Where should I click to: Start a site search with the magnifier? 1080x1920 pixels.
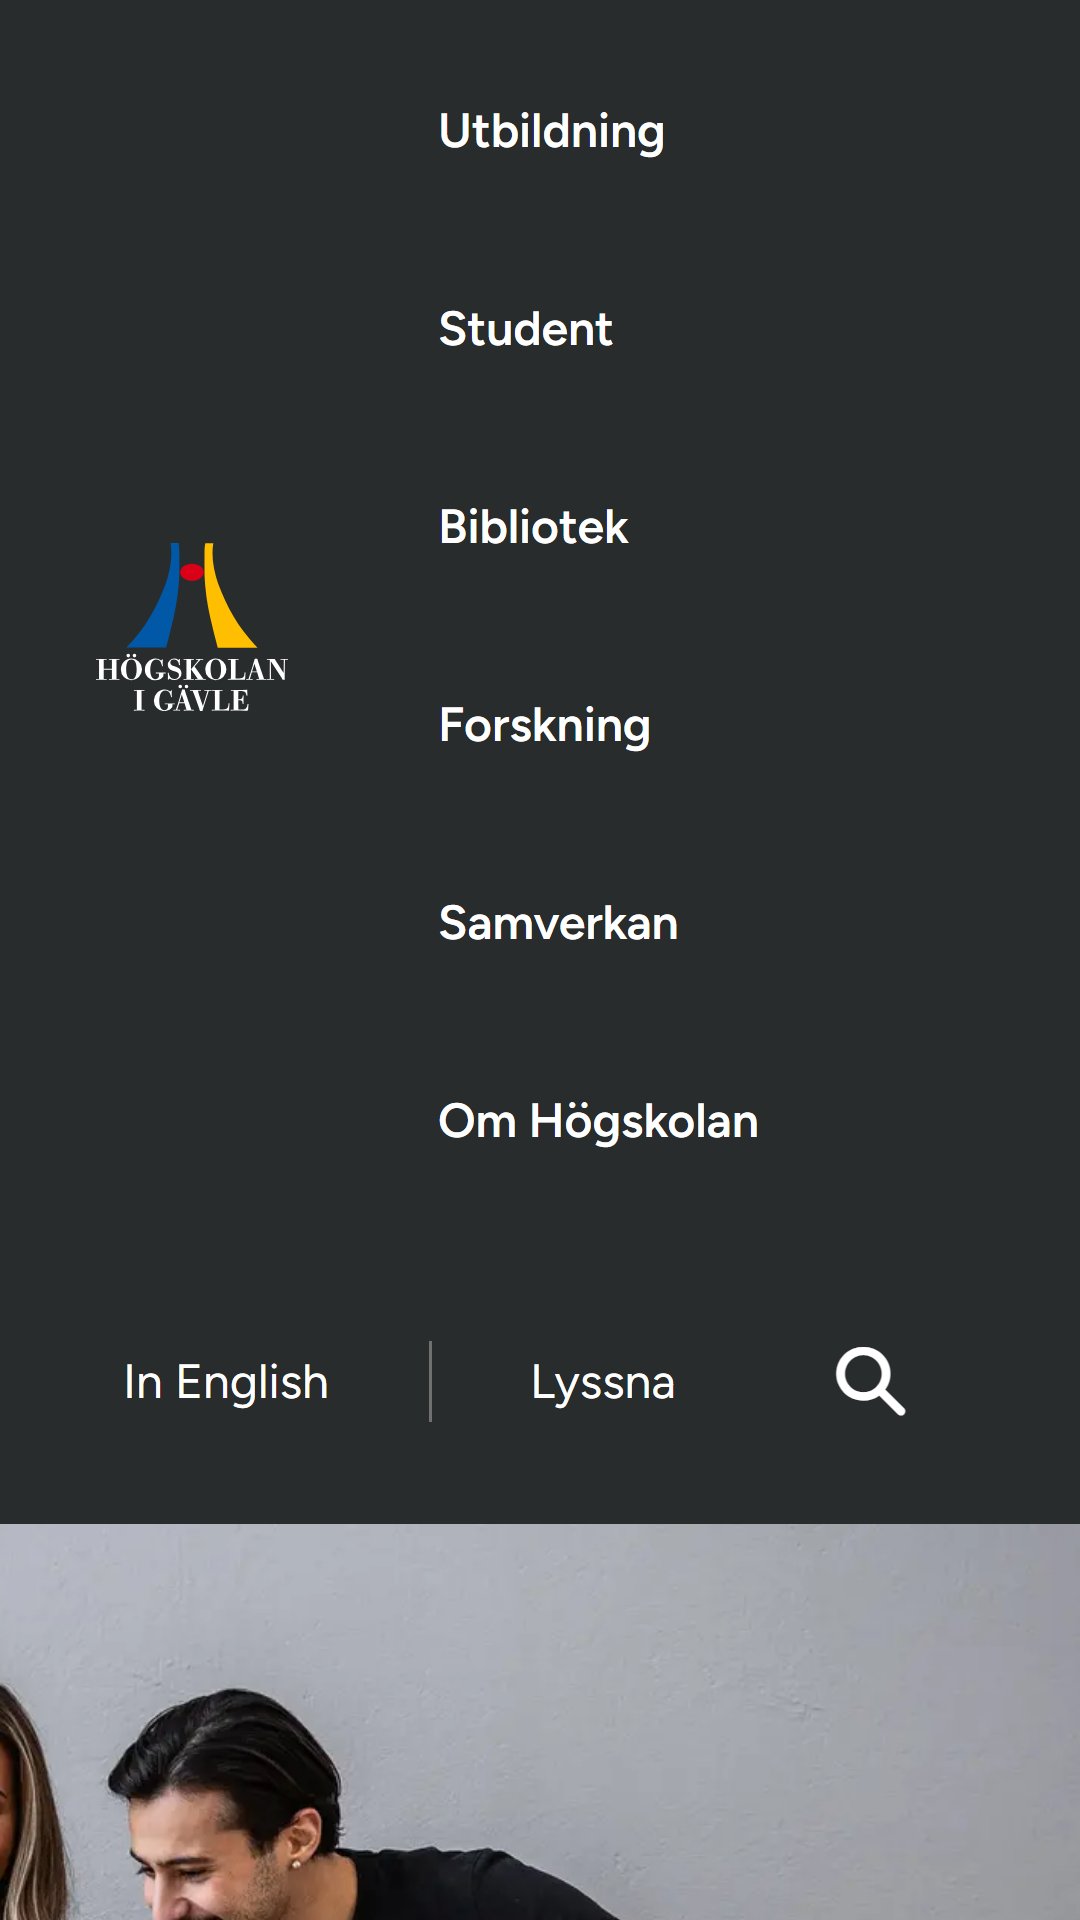click(x=870, y=1381)
